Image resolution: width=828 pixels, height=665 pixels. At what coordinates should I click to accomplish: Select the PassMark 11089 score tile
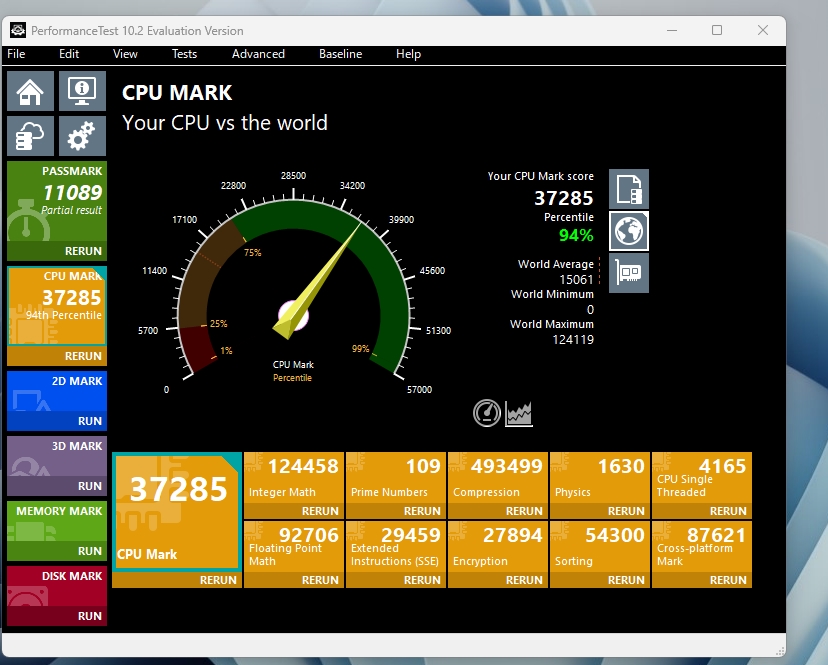[57, 201]
